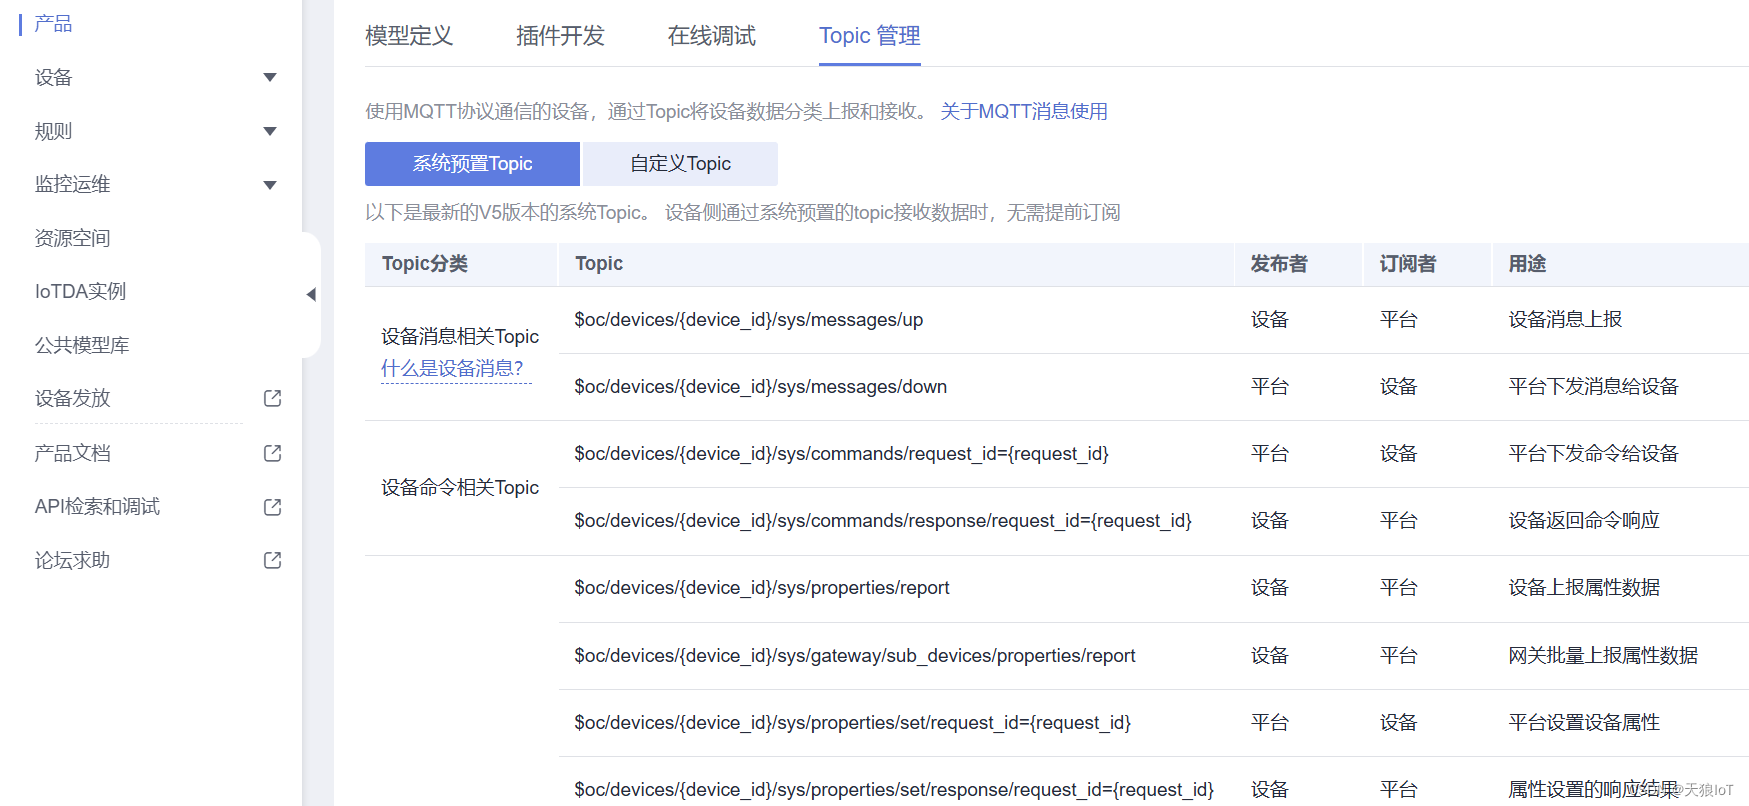Image resolution: width=1749 pixels, height=806 pixels.
Task: Open 公共模型库 in the sidebar
Action: (x=82, y=345)
